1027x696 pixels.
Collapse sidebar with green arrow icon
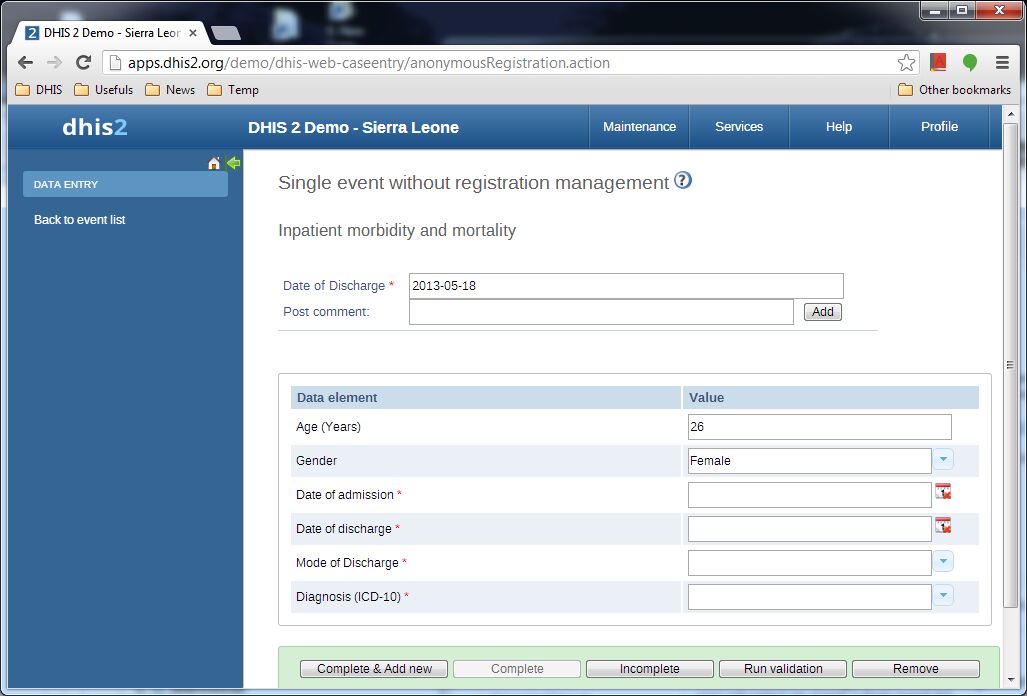coord(233,163)
